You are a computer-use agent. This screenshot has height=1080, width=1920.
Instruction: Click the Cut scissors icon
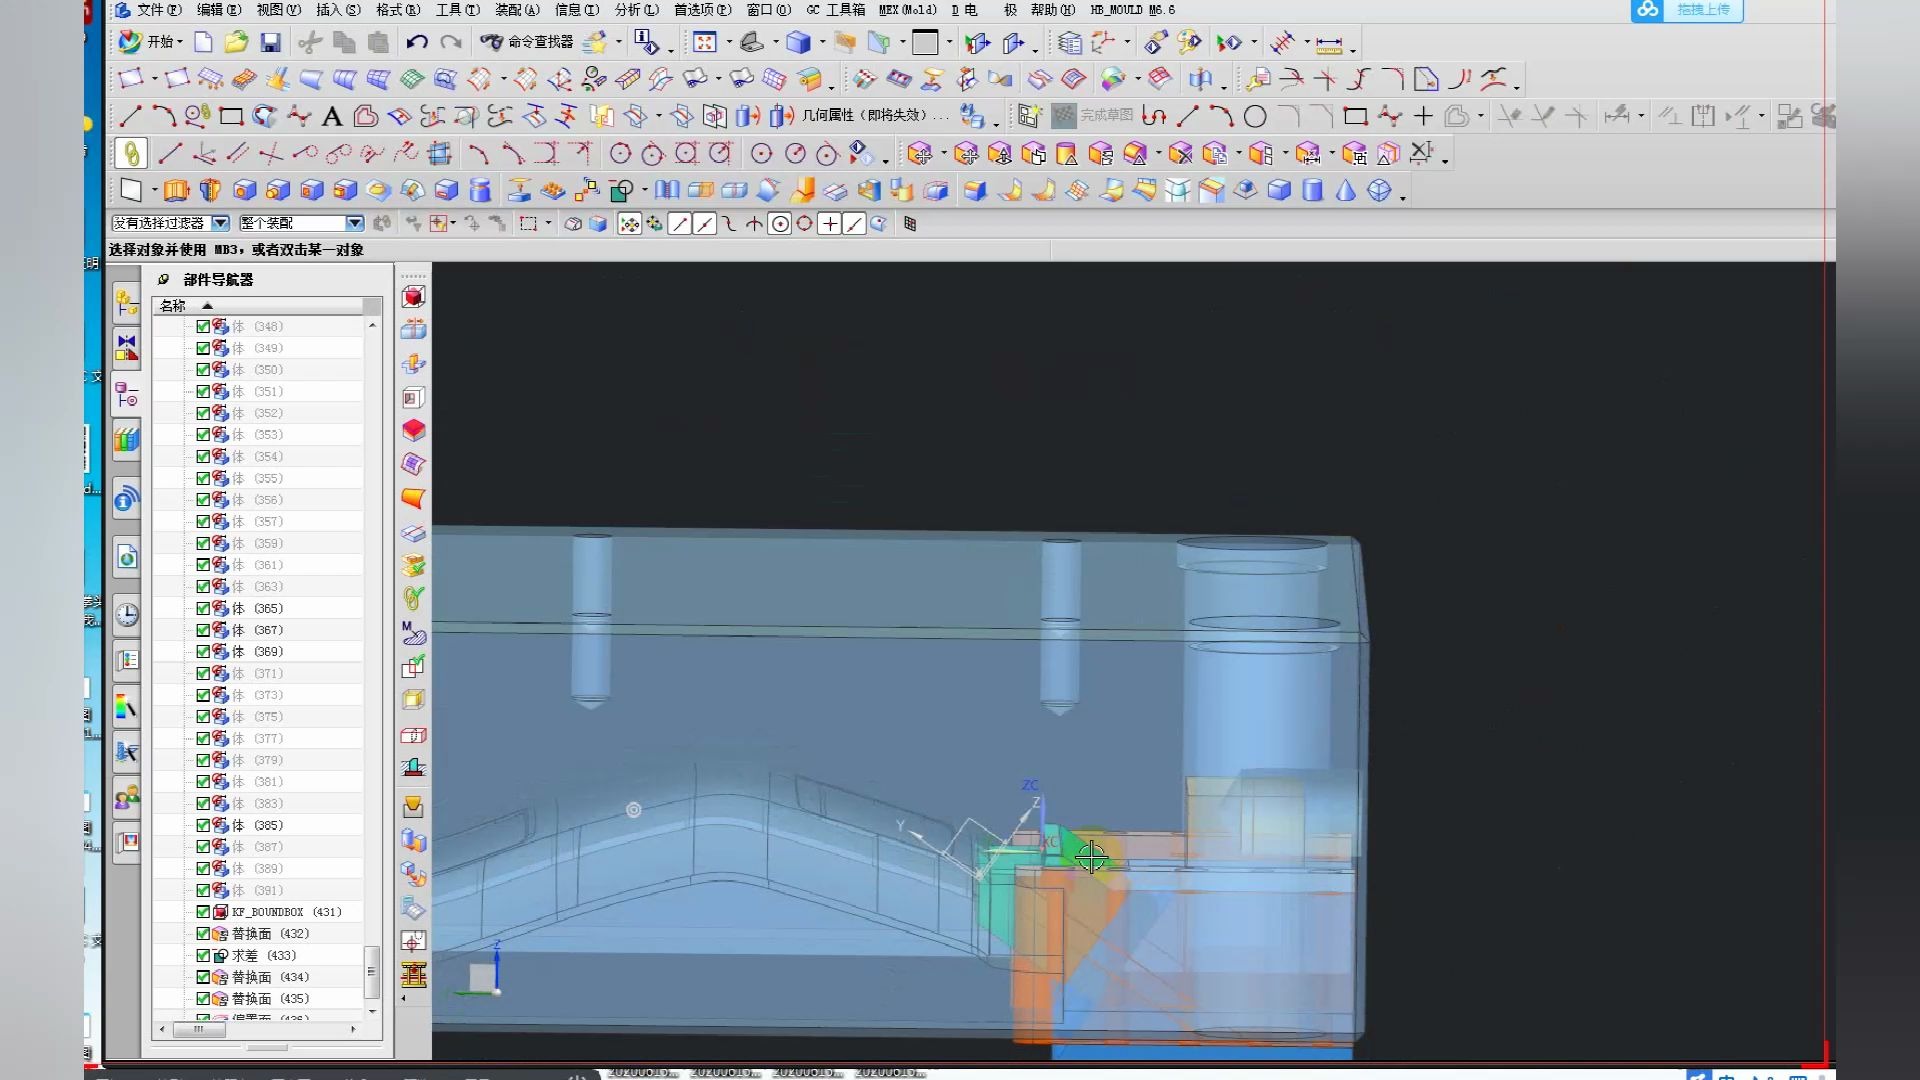310,42
